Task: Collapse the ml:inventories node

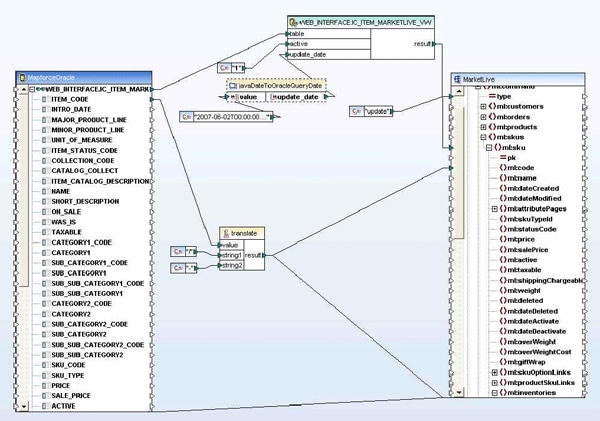Action: tap(494, 393)
